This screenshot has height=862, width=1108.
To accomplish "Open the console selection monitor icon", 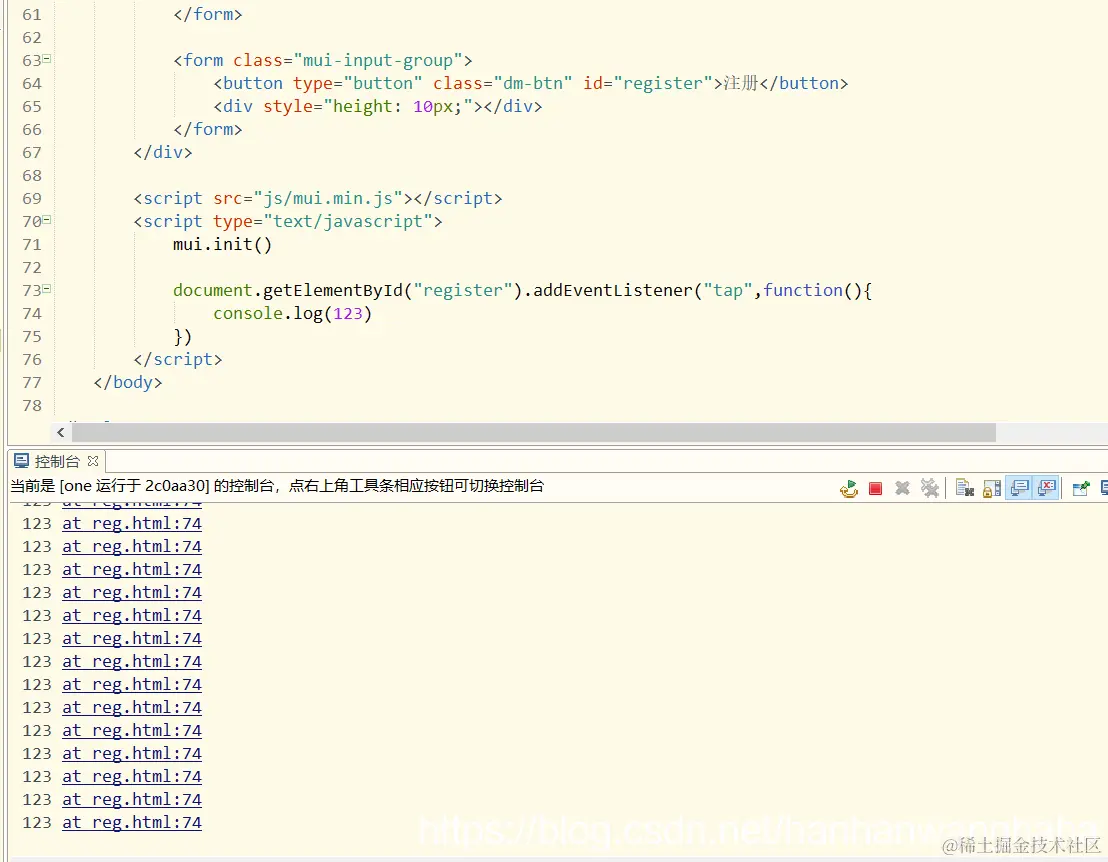I will pyautogui.click(x=1104, y=488).
